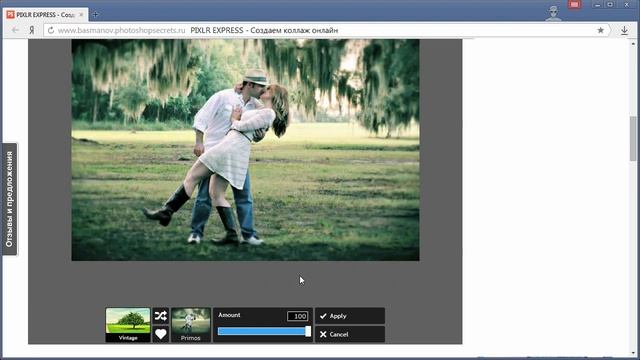Screen dimensions: 640x360
Task: Click the Amount value field showing 100
Action: point(298,316)
